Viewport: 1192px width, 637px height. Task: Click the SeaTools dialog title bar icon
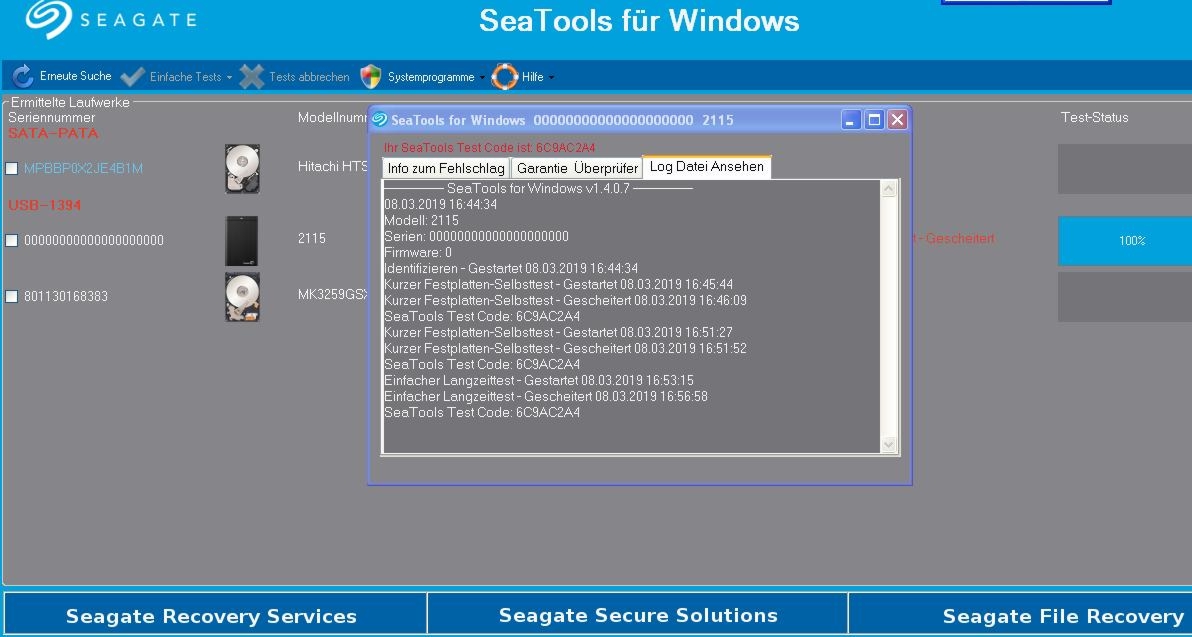tap(379, 119)
